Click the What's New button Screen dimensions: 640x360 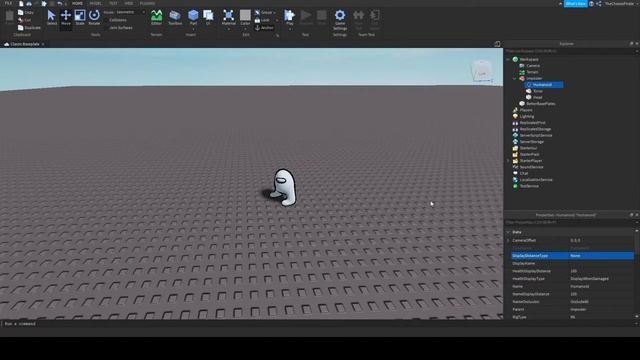click(x=576, y=3)
